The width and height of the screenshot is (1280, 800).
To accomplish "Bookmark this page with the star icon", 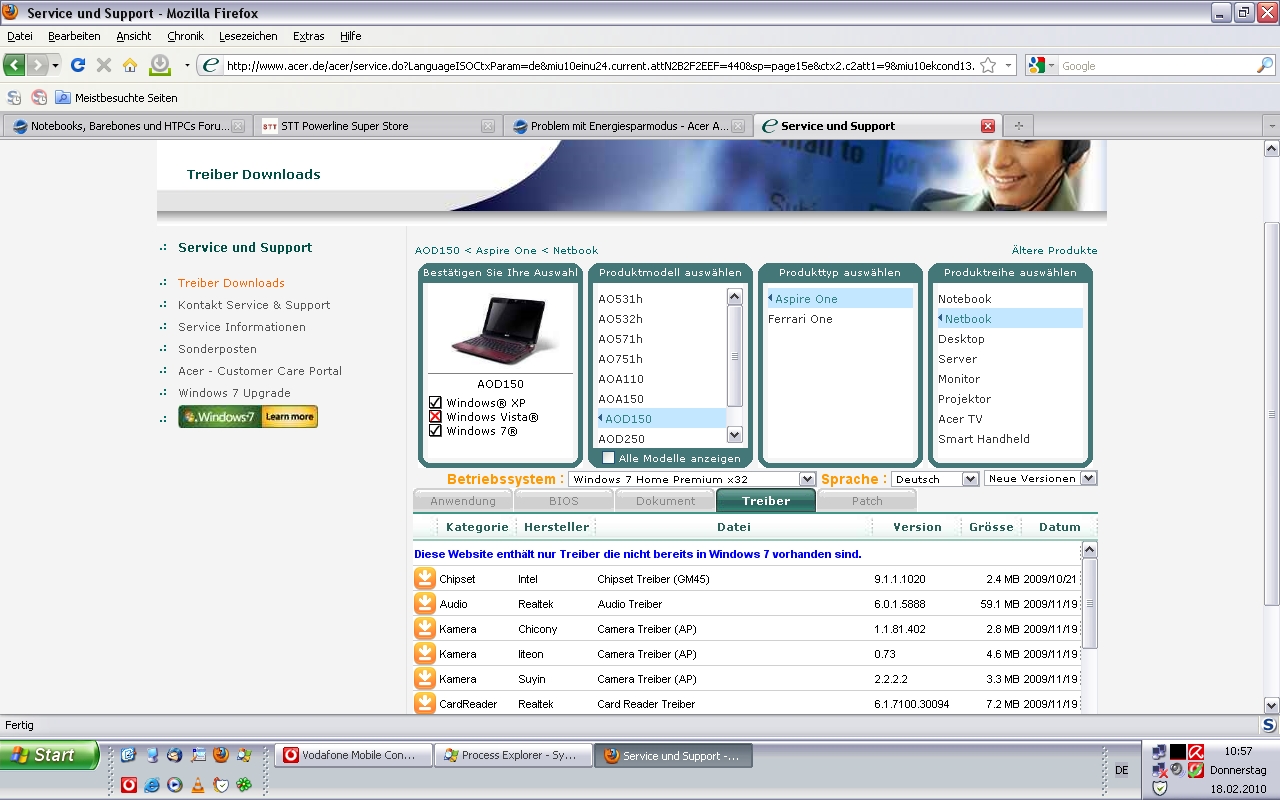I will tap(988, 66).
